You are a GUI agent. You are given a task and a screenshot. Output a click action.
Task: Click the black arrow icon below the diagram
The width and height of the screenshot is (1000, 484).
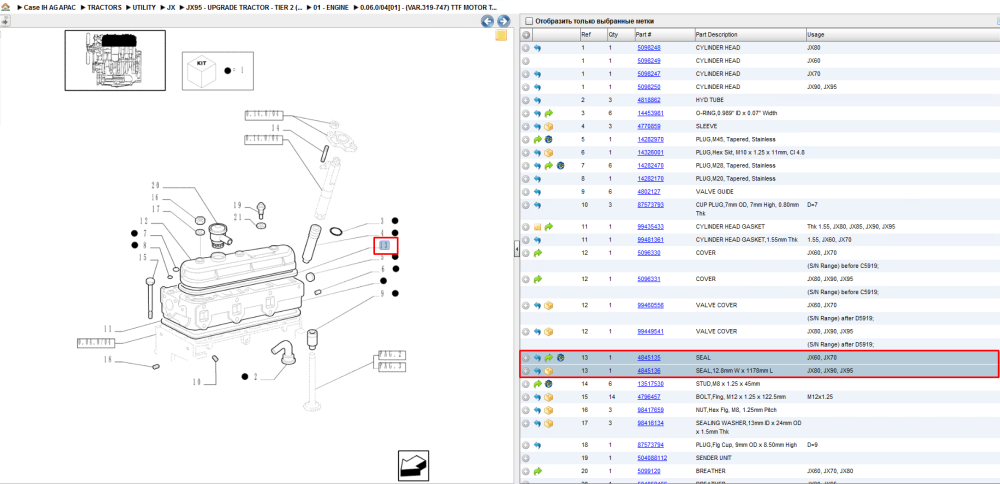point(413,465)
